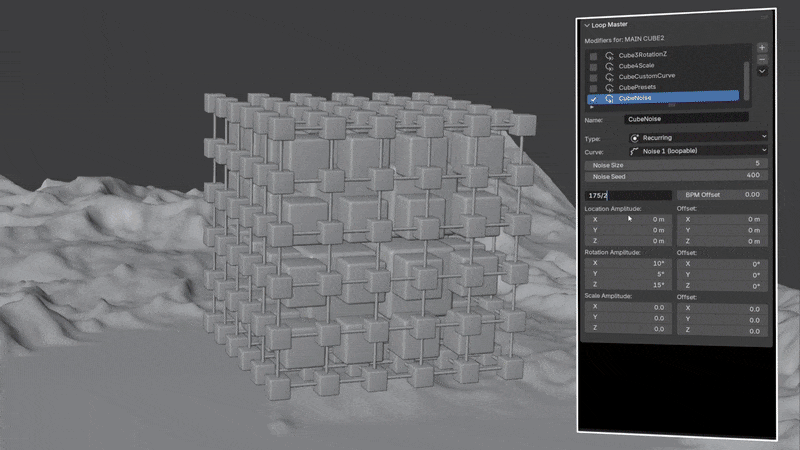
Task: Enable the Cube3RotationZ modifier checkbox
Action: [x=593, y=56]
